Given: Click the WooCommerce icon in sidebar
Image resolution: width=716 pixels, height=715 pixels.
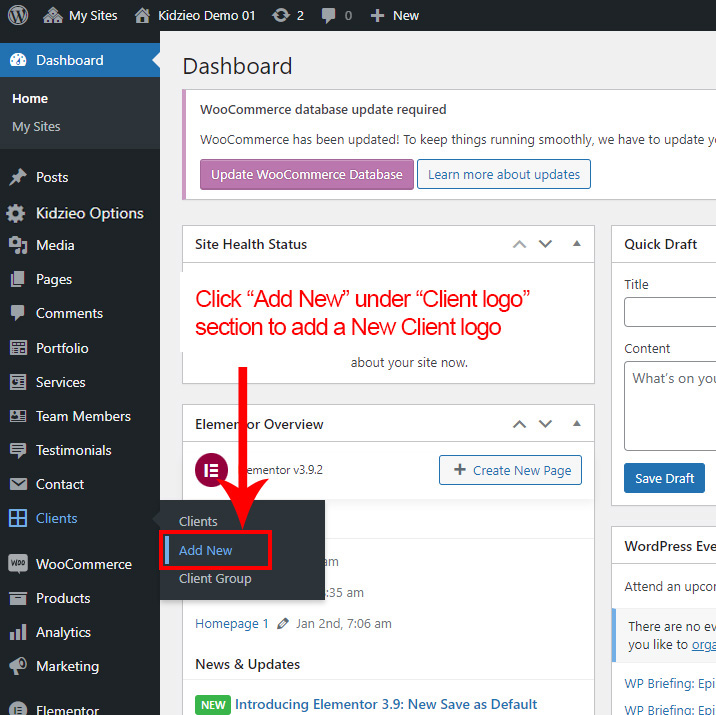Looking at the screenshot, I should pyautogui.click(x=18, y=564).
